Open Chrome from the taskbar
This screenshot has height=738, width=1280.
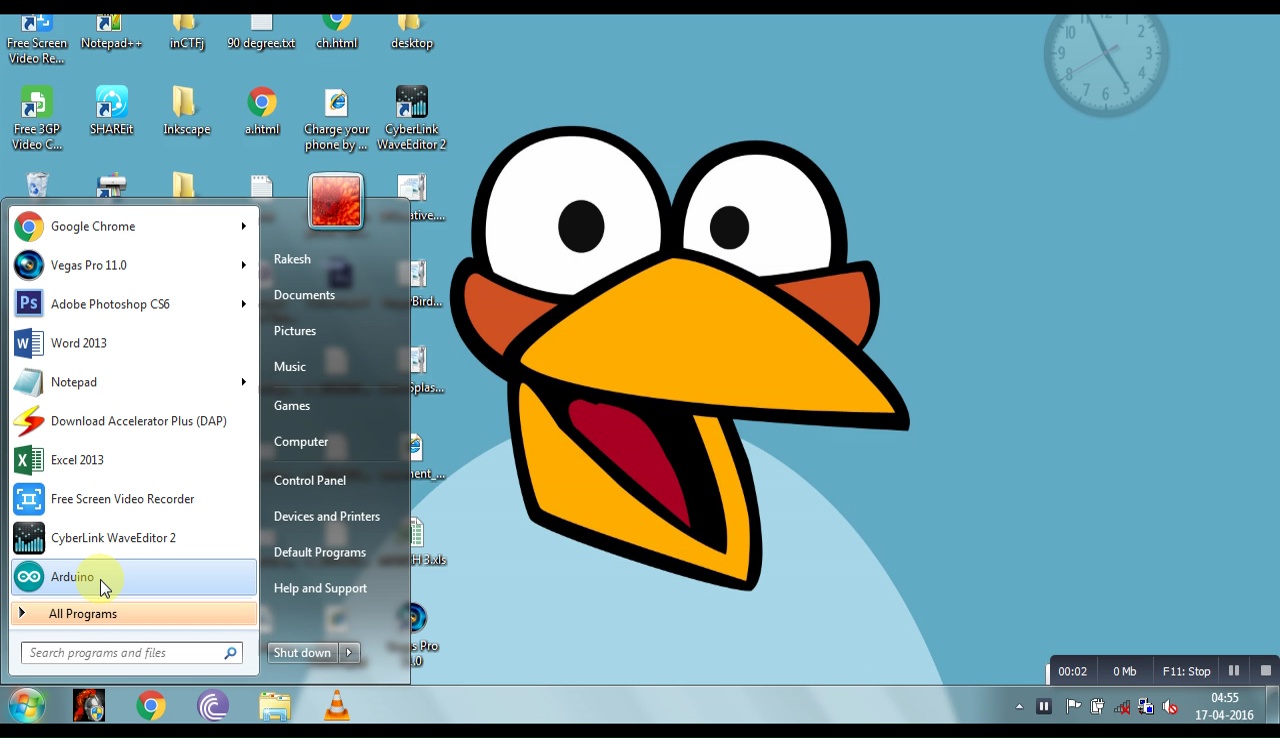pyautogui.click(x=151, y=707)
